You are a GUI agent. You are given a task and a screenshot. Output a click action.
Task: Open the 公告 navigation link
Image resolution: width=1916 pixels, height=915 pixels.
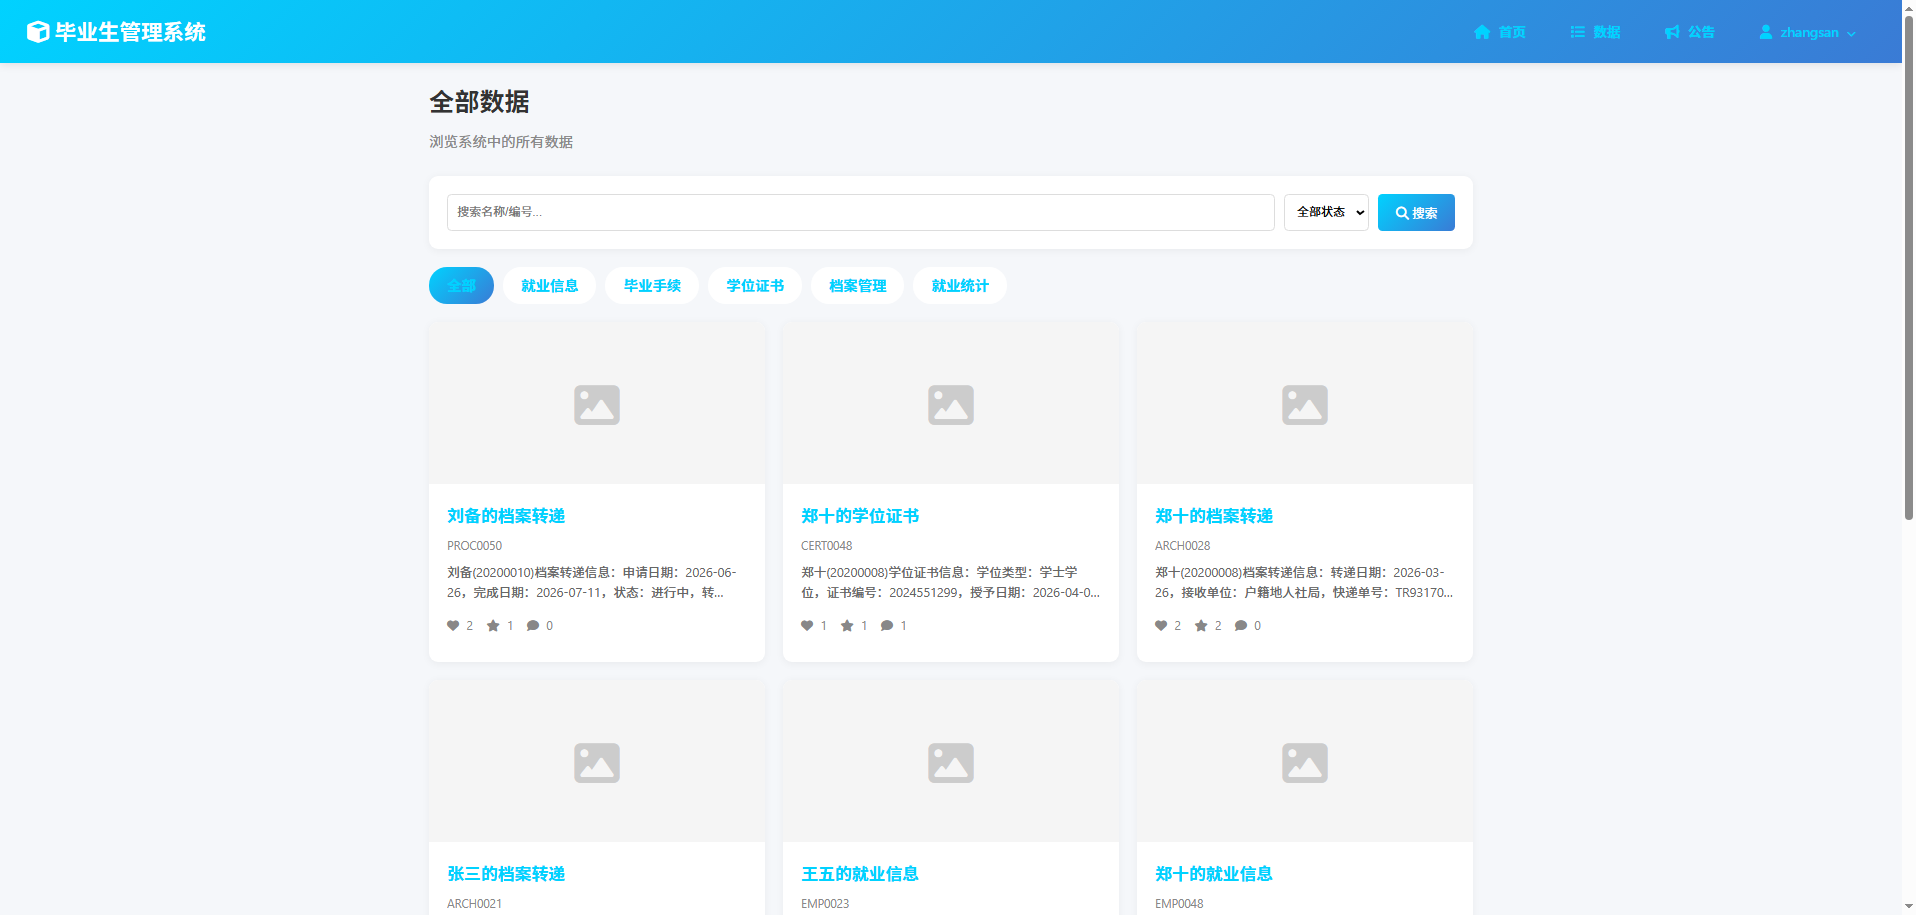[x=1690, y=32]
